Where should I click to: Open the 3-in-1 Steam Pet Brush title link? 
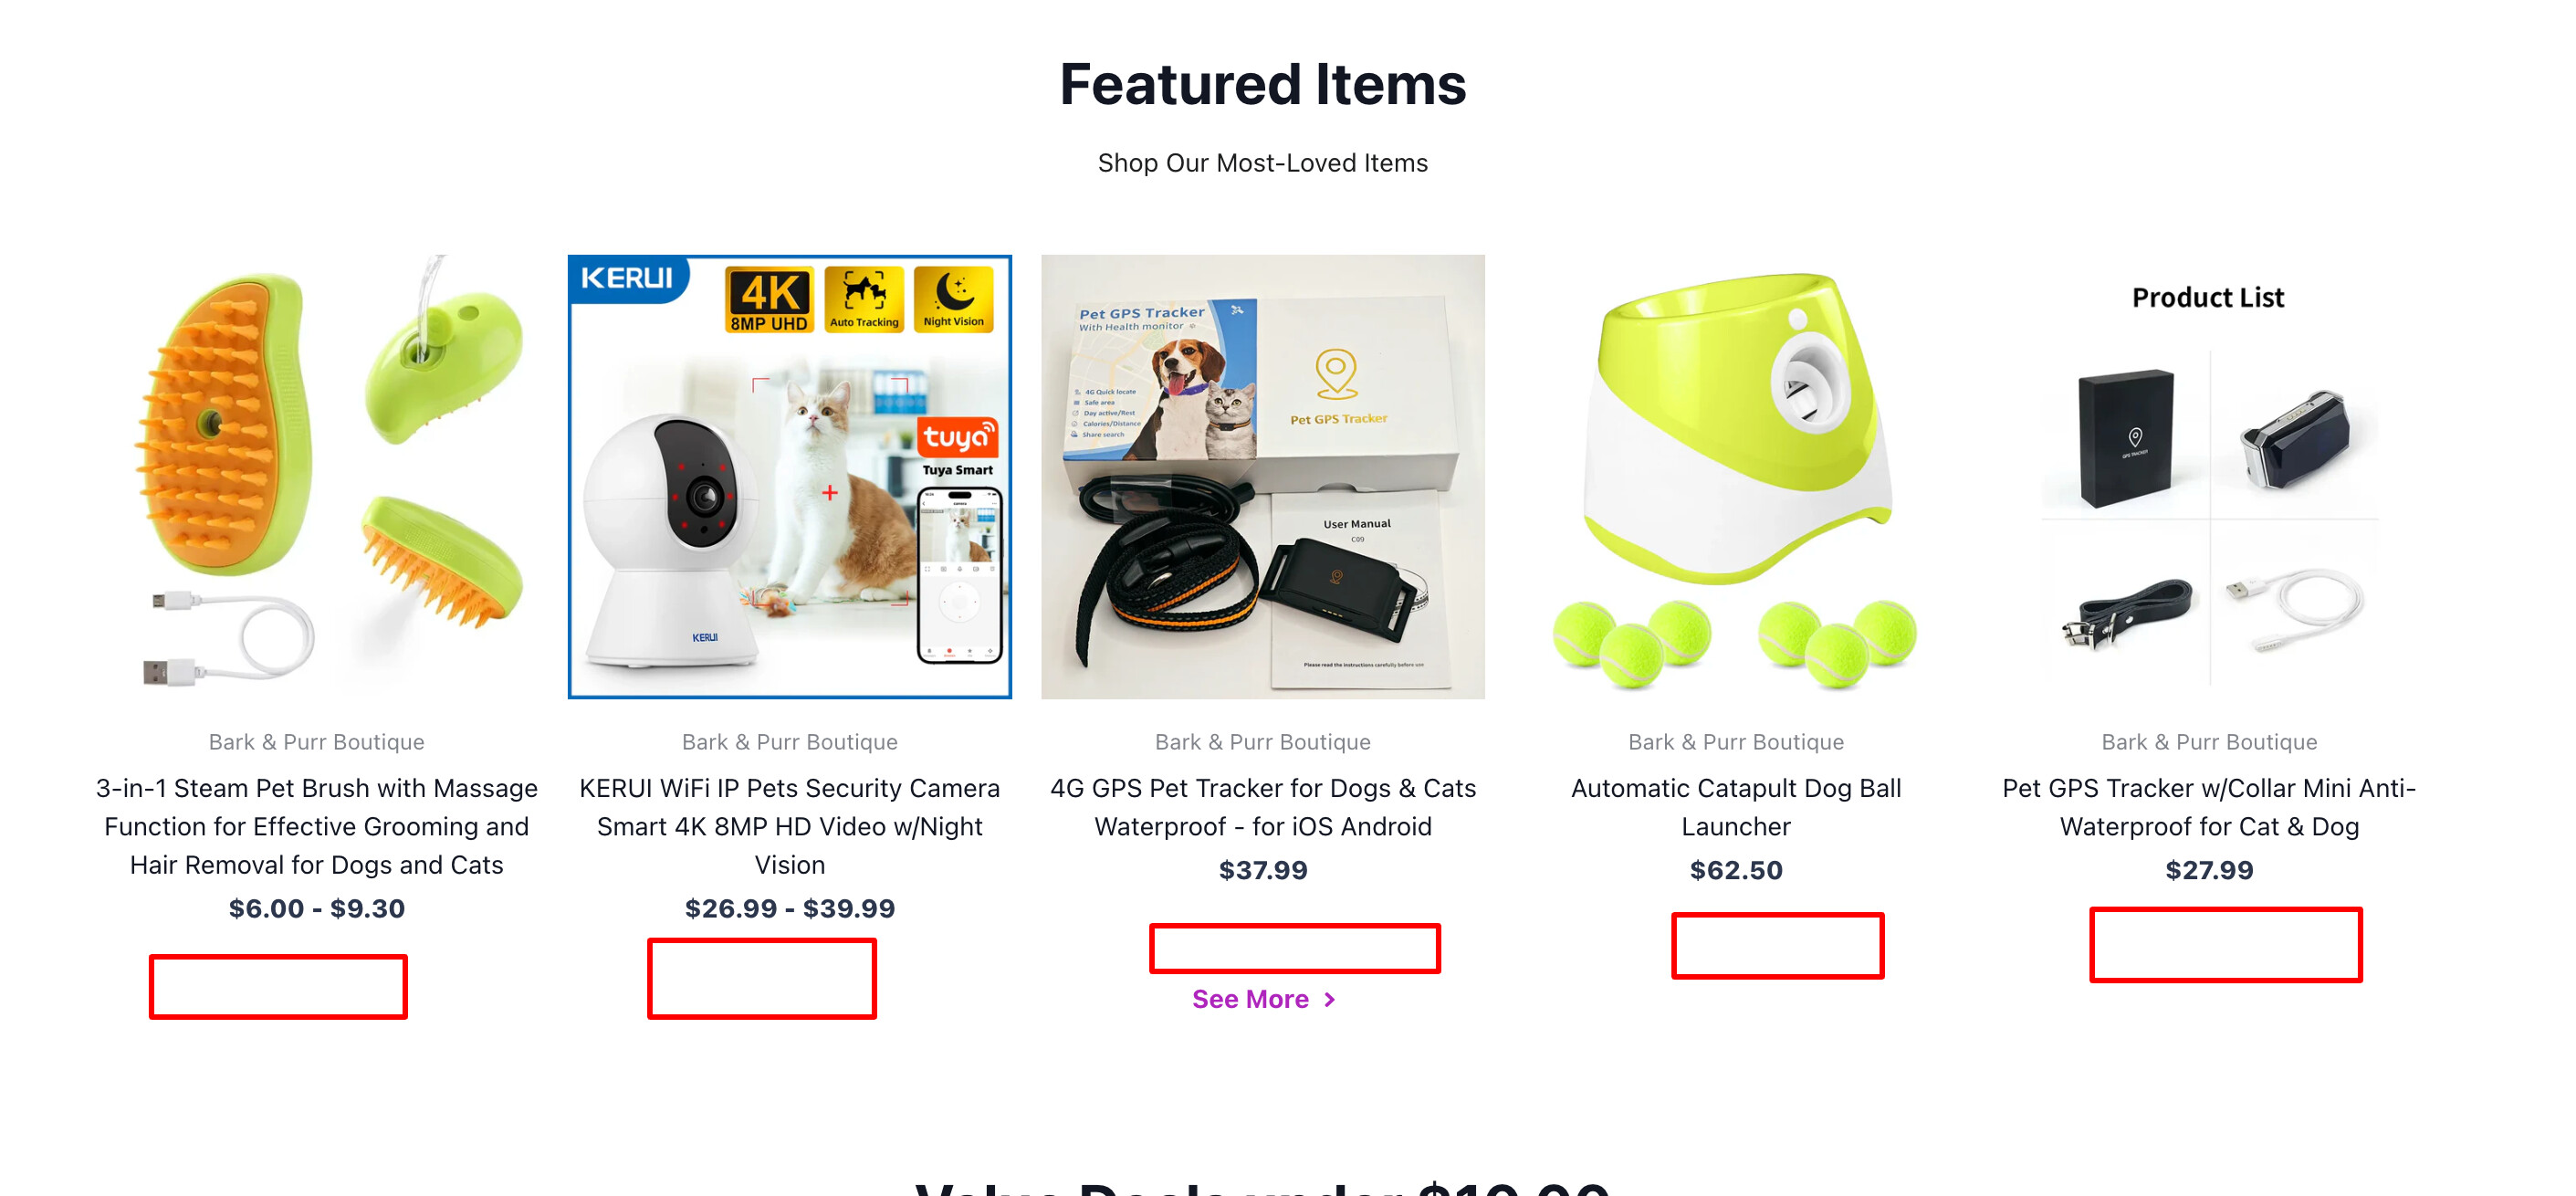coord(316,826)
